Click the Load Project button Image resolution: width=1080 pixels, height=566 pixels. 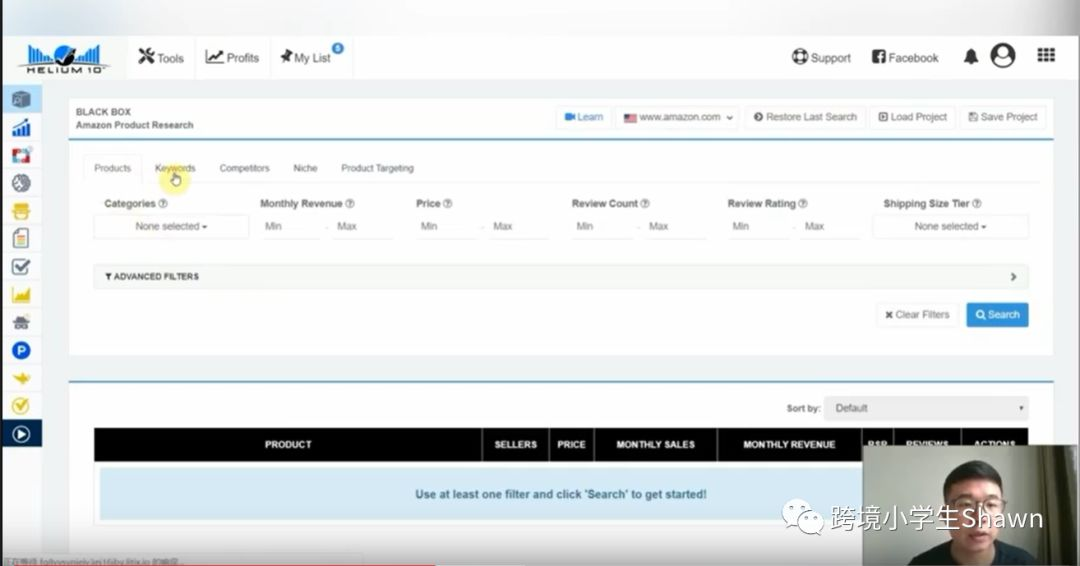pos(913,117)
